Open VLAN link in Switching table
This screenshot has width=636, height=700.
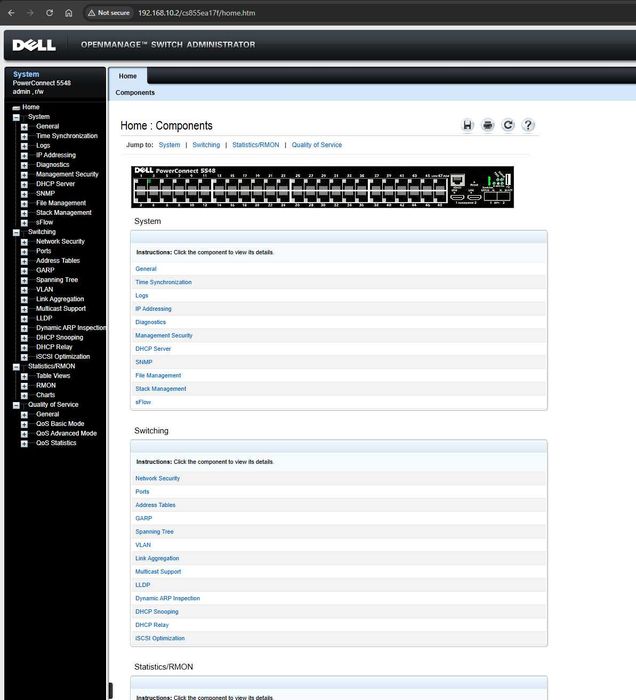click(x=143, y=545)
